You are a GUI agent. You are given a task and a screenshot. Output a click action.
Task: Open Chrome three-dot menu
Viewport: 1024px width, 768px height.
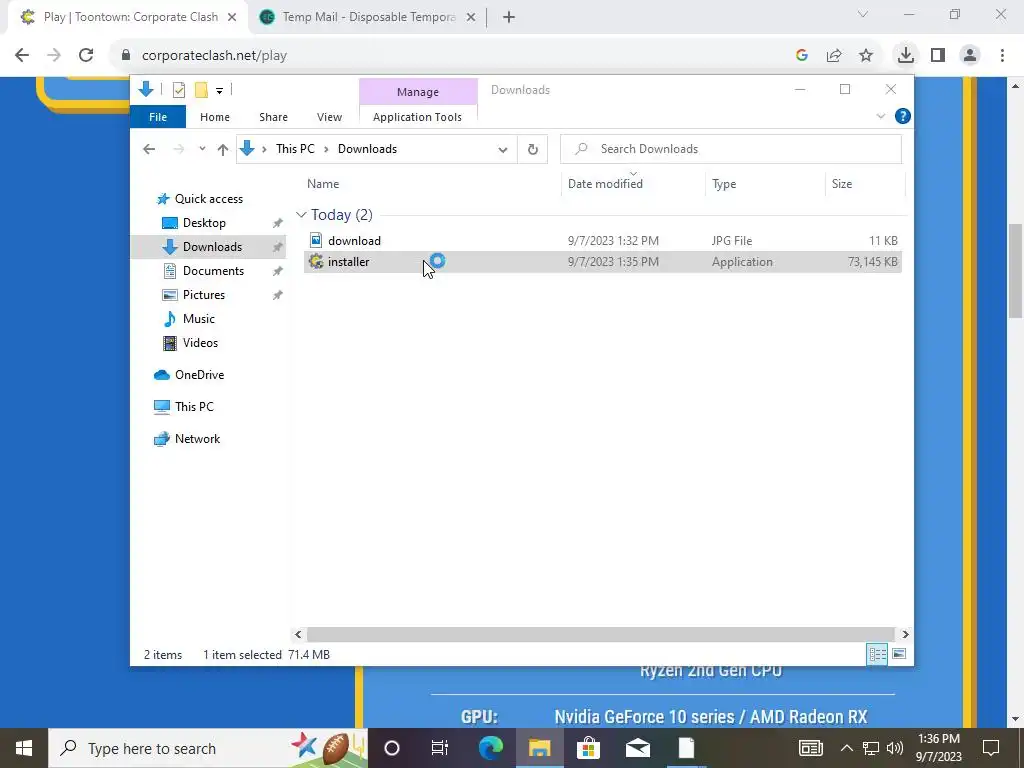tap(1002, 56)
